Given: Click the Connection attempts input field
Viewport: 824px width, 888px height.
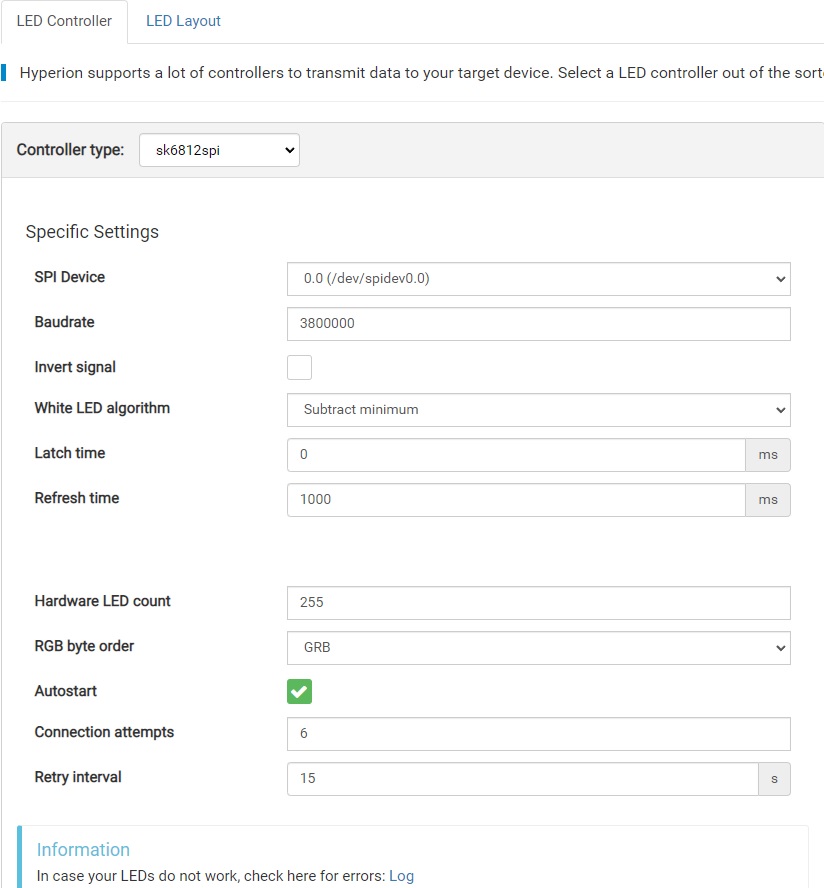Looking at the screenshot, I should click(x=538, y=733).
